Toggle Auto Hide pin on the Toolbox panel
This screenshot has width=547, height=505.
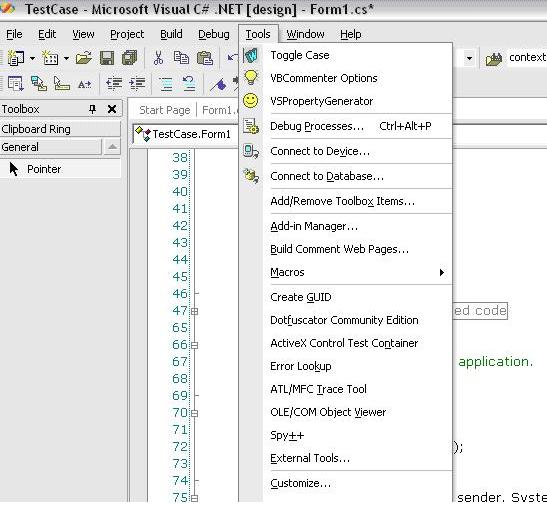tap(92, 109)
